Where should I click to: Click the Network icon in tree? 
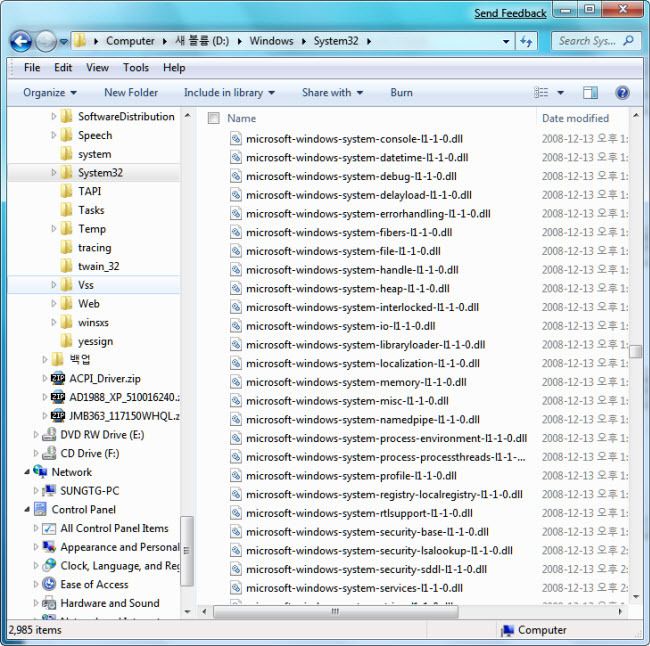[x=40, y=471]
